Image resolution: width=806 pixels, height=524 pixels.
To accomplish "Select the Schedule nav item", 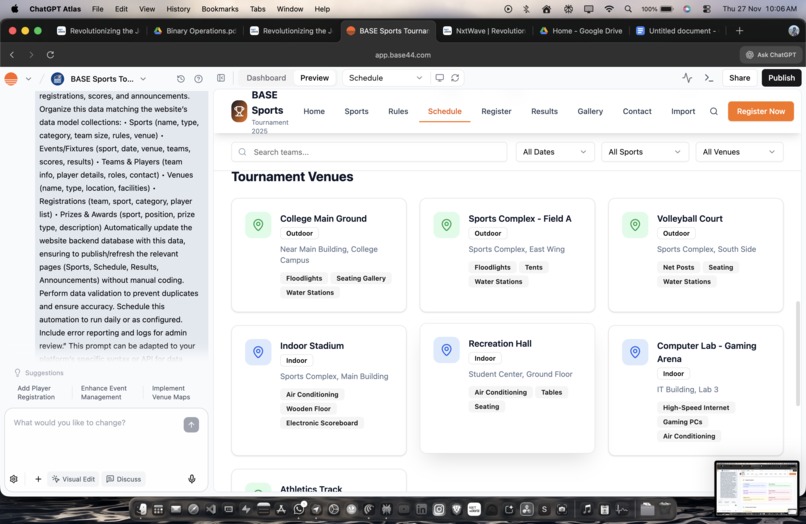I will (444, 111).
